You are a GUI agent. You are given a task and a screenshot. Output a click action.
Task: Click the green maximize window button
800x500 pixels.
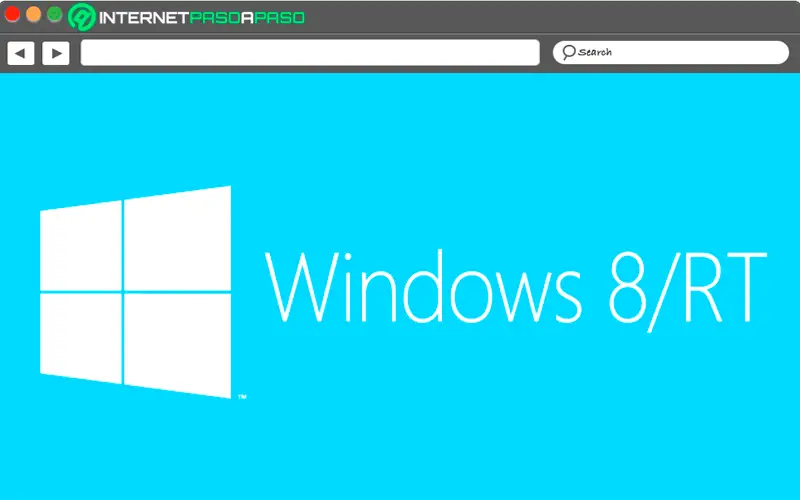pos(55,14)
